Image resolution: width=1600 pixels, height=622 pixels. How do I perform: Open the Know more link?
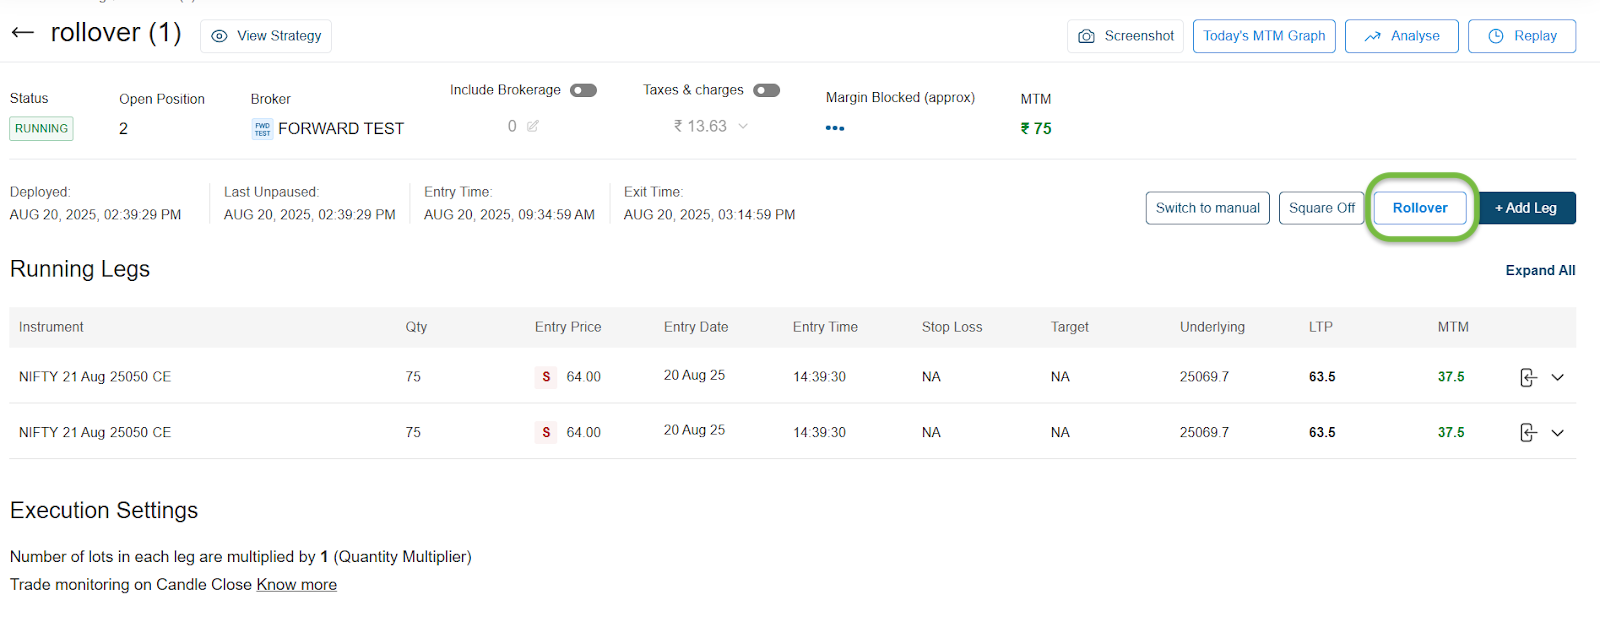(296, 584)
